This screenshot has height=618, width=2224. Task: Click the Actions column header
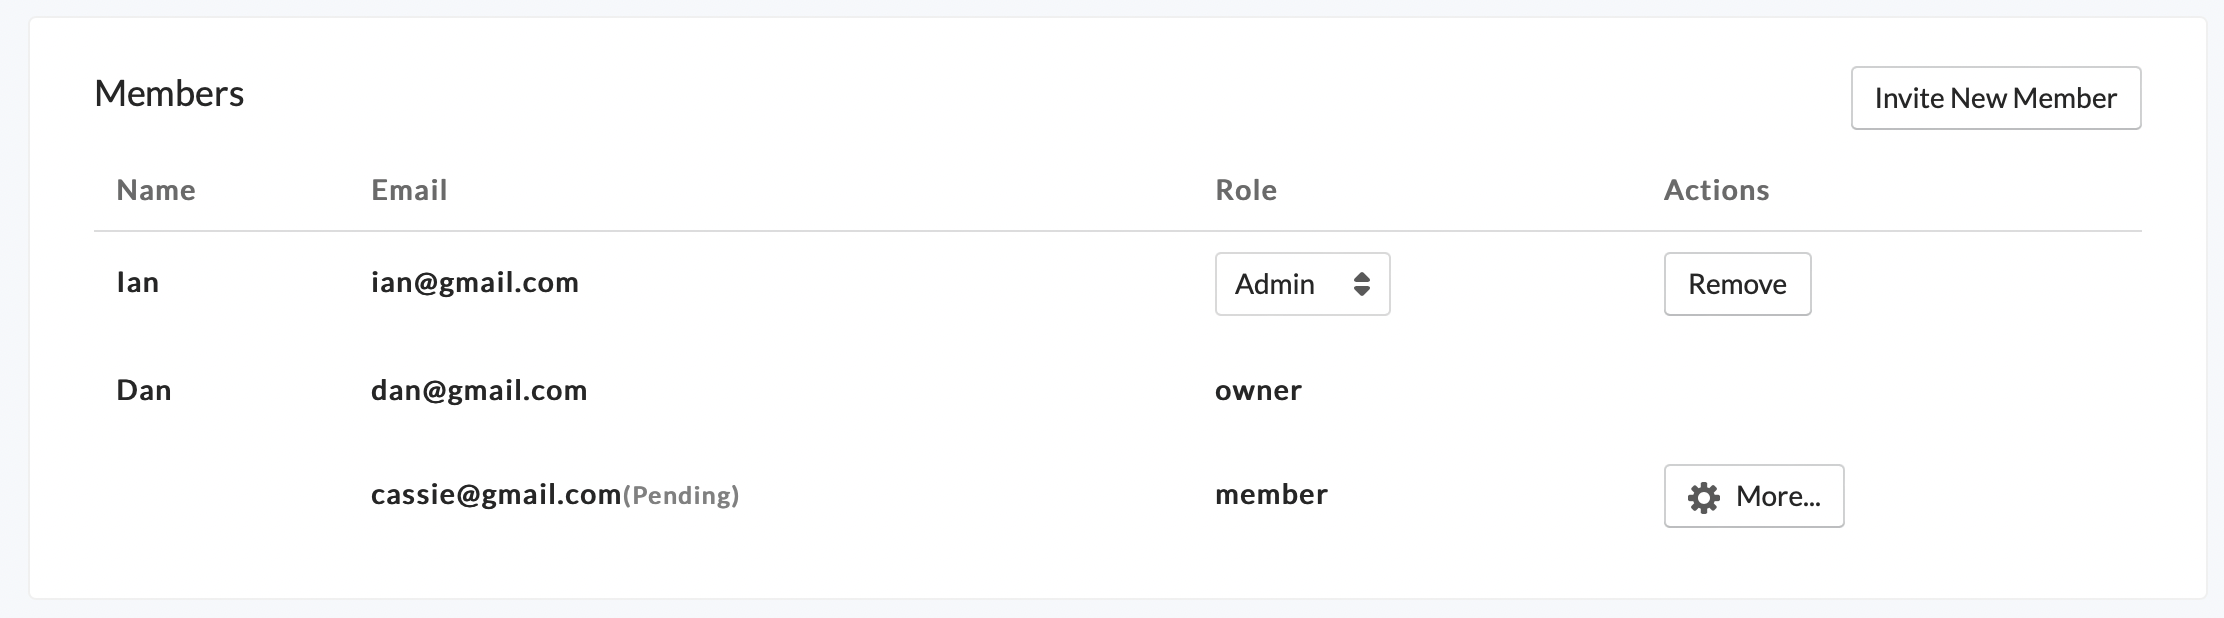(1716, 190)
